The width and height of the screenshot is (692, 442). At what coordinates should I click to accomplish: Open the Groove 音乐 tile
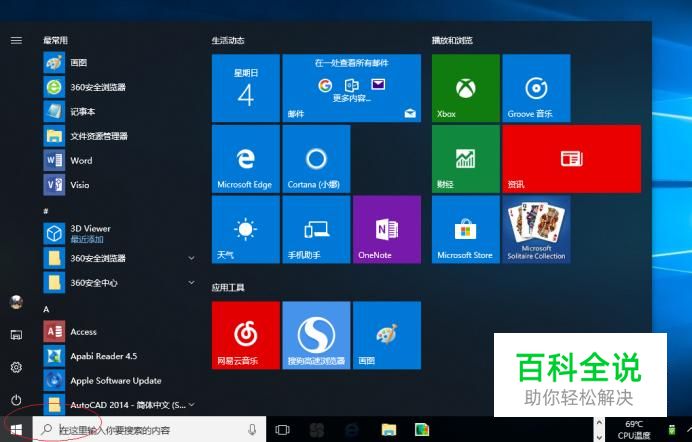pos(536,88)
